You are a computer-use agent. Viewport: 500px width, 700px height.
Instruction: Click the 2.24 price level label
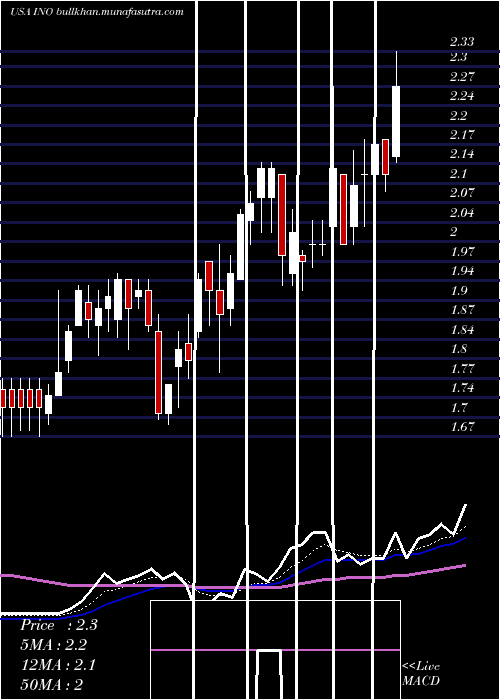pyautogui.click(x=462, y=96)
